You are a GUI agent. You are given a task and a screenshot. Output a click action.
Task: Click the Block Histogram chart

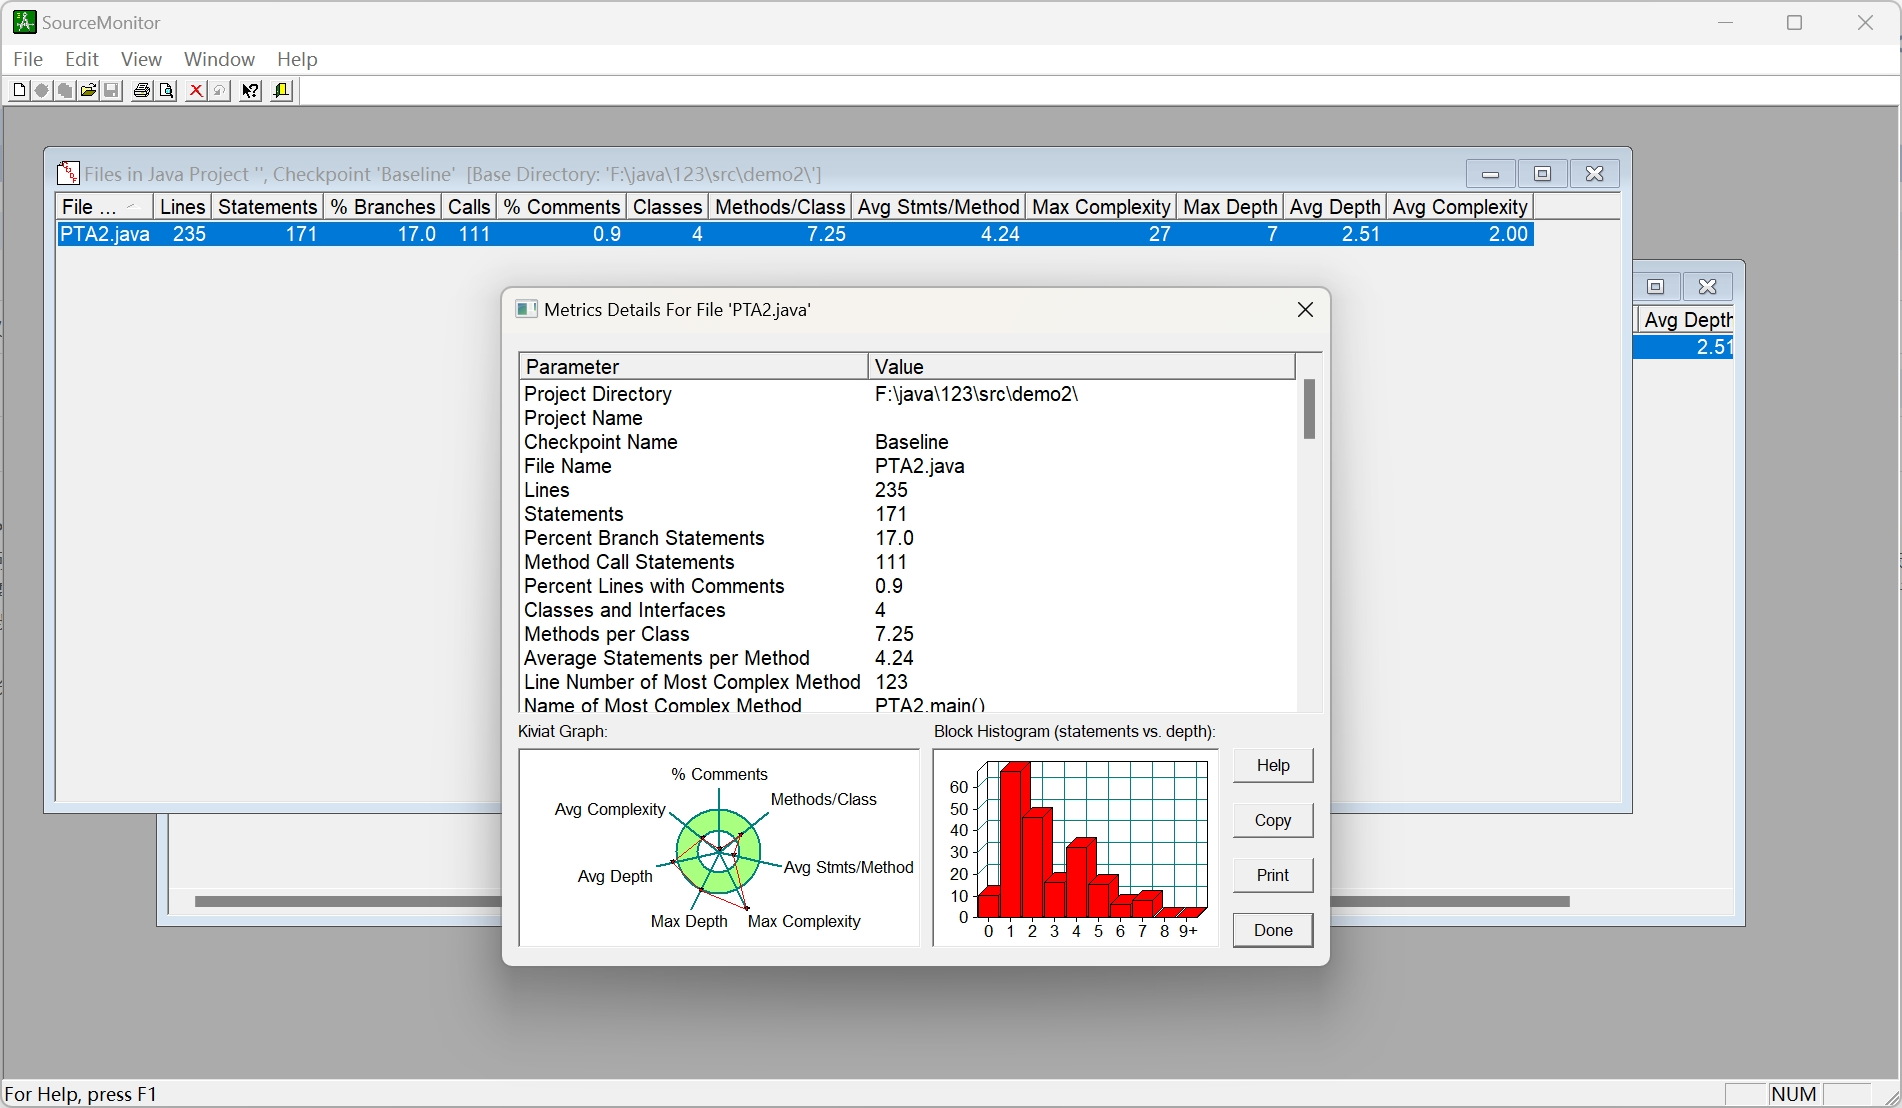[x=1076, y=847]
